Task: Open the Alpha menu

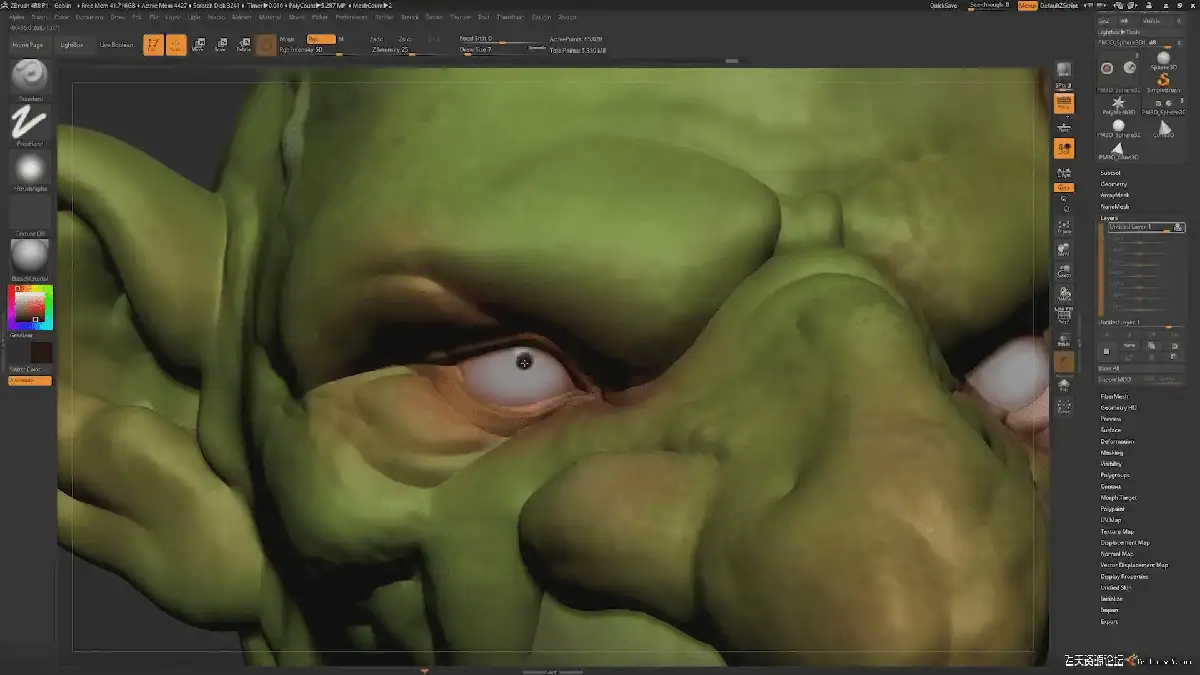Action: tap(16, 17)
